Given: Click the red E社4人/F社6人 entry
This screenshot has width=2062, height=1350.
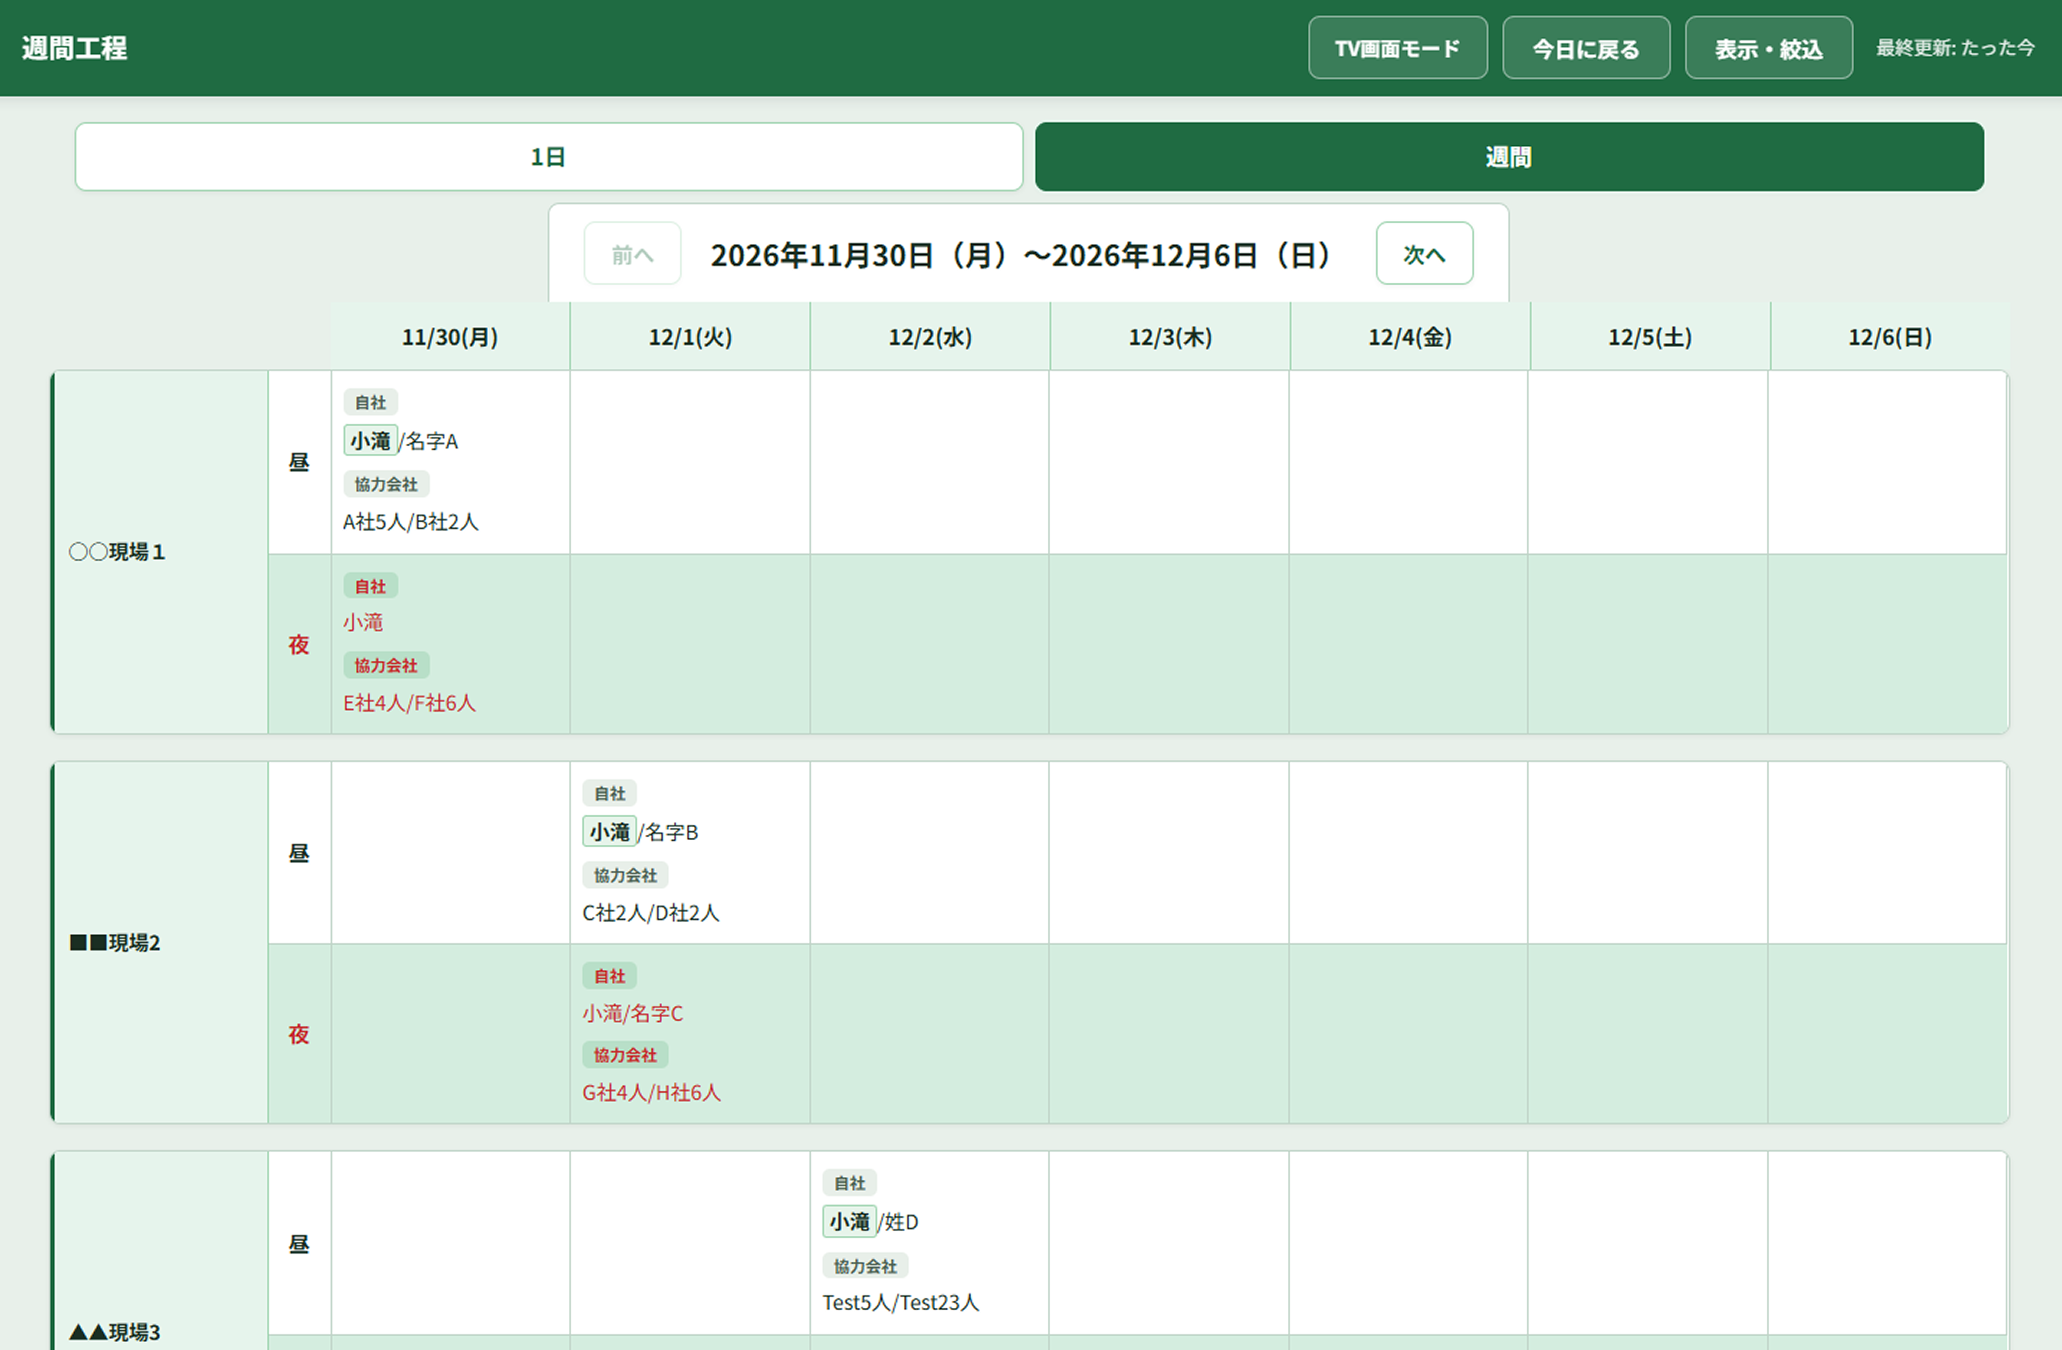Looking at the screenshot, I should (410, 703).
